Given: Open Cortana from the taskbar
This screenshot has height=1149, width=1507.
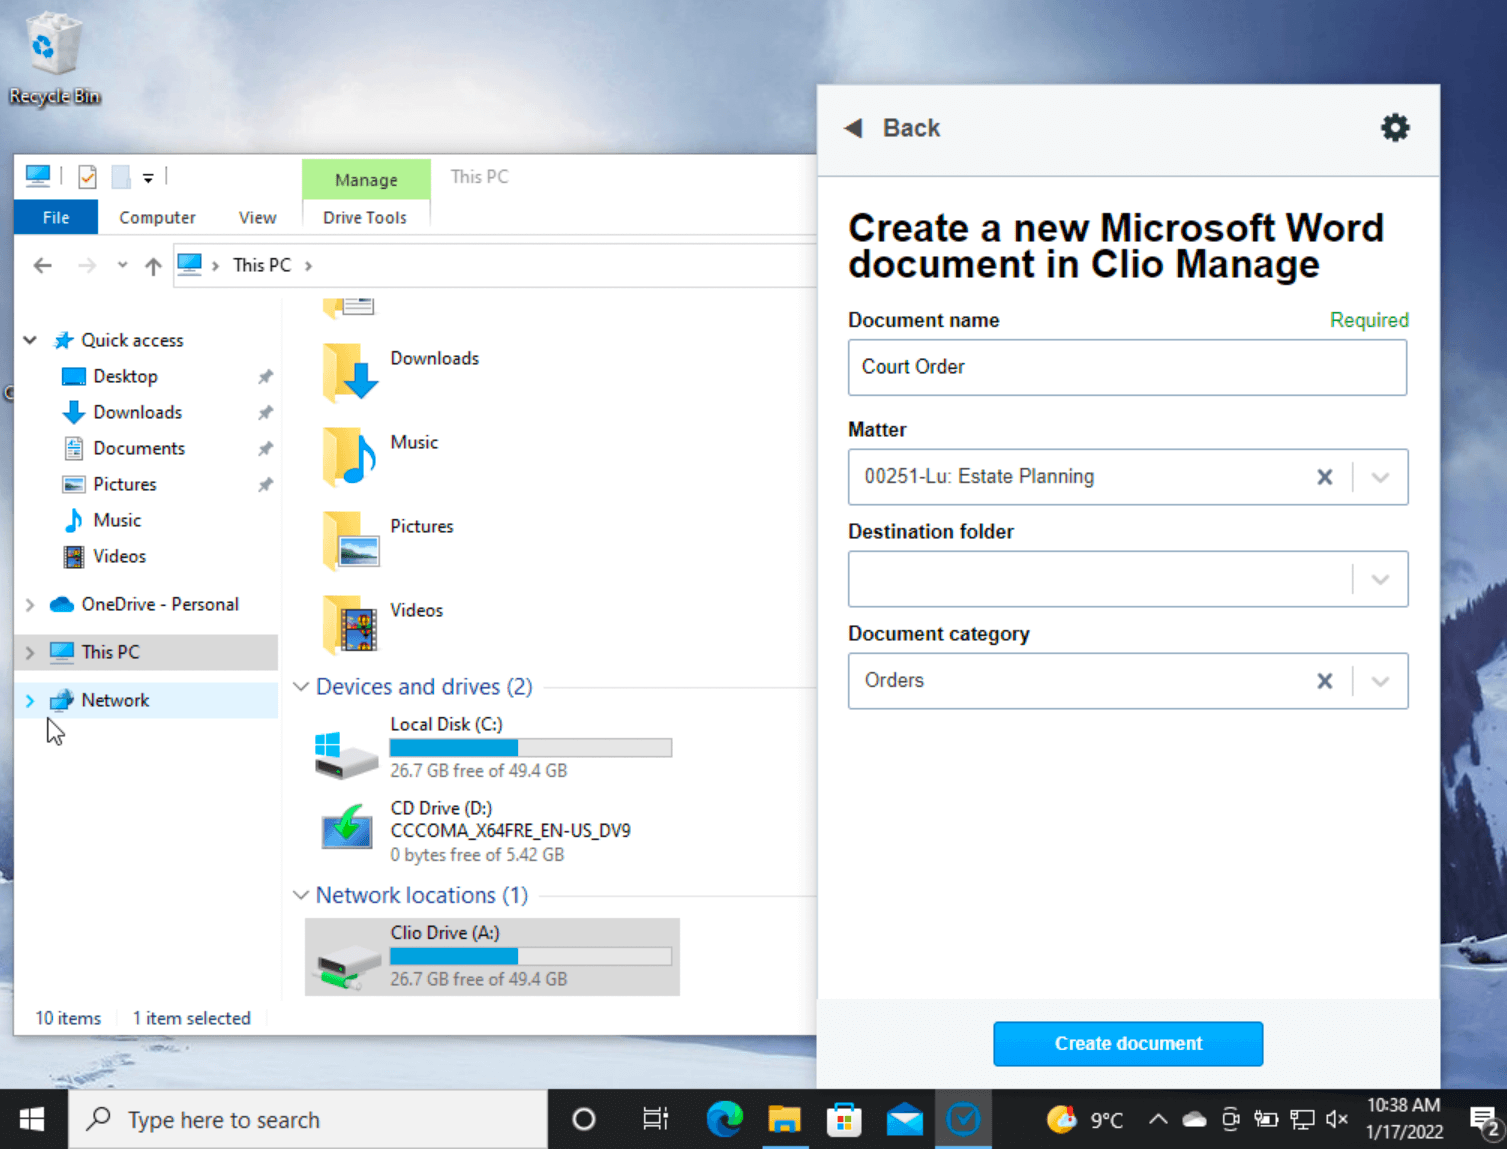Looking at the screenshot, I should pyautogui.click(x=584, y=1119).
